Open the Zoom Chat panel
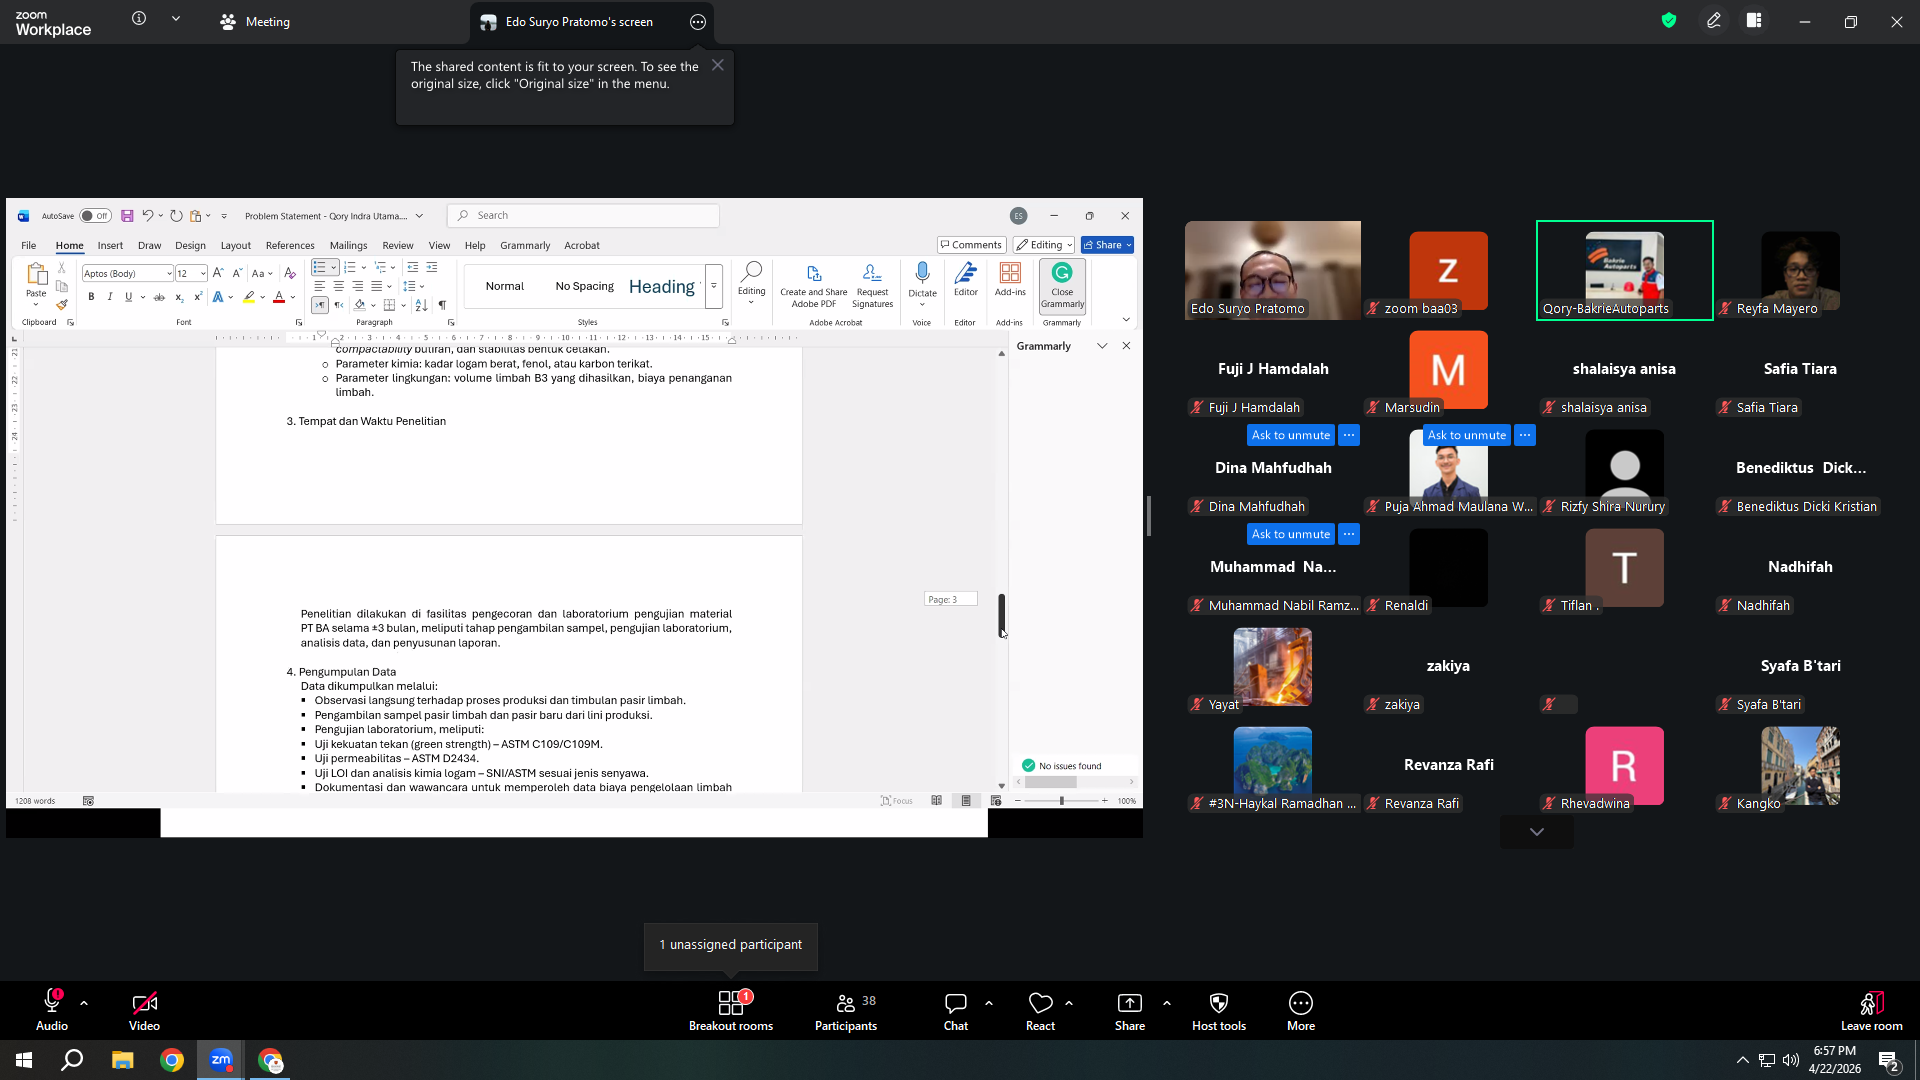Image resolution: width=1920 pixels, height=1080 pixels. [956, 1011]
